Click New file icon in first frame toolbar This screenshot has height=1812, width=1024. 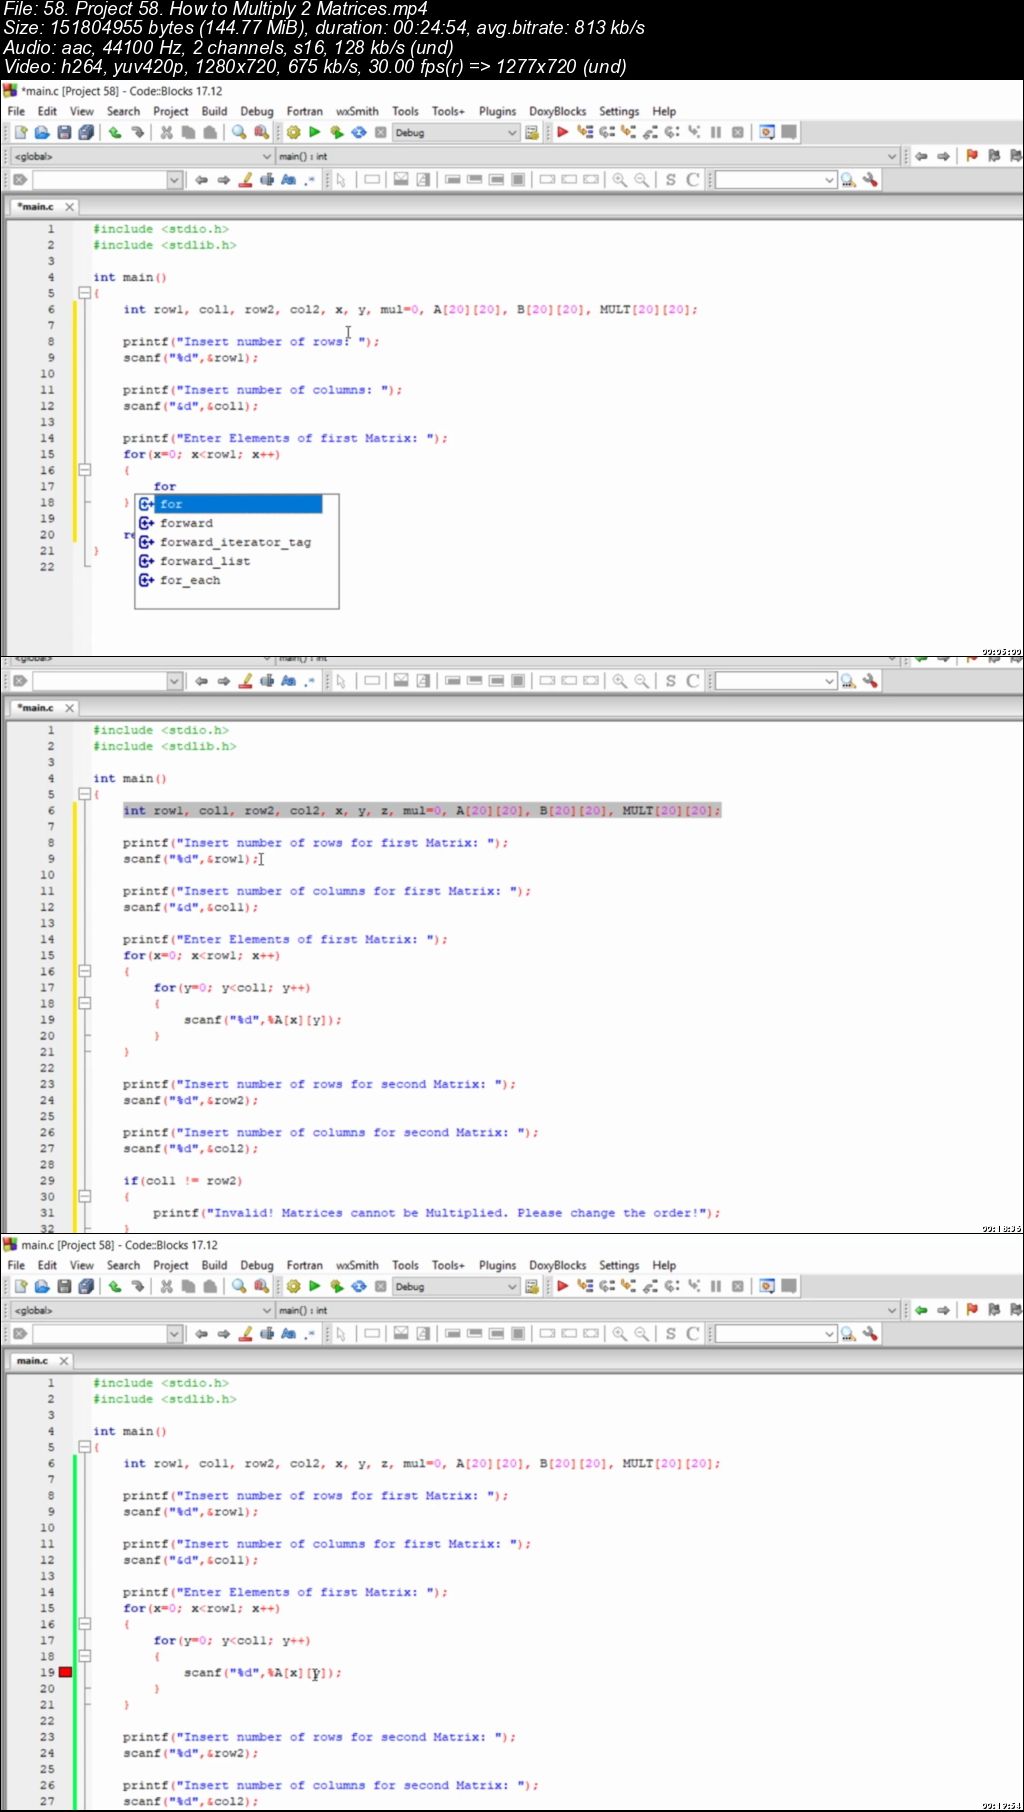pyautogui.click(x=20, y=132)
